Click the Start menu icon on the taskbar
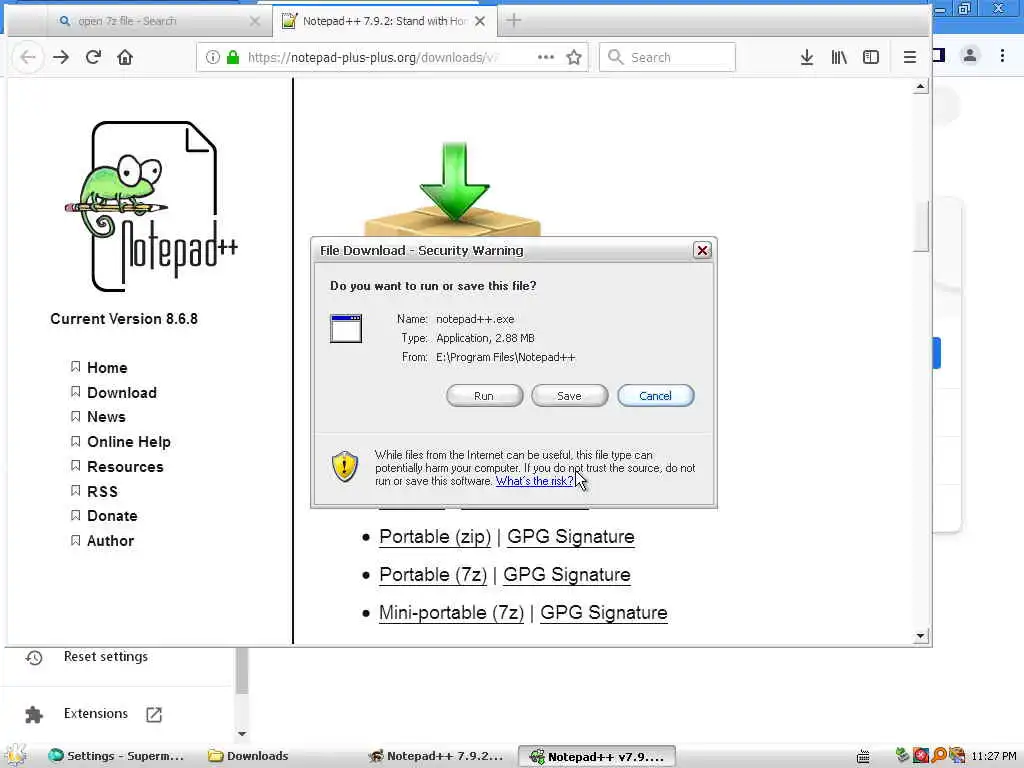Image resolution: width=1024 pixels, height=768 pixels. [x=15, y=756]
